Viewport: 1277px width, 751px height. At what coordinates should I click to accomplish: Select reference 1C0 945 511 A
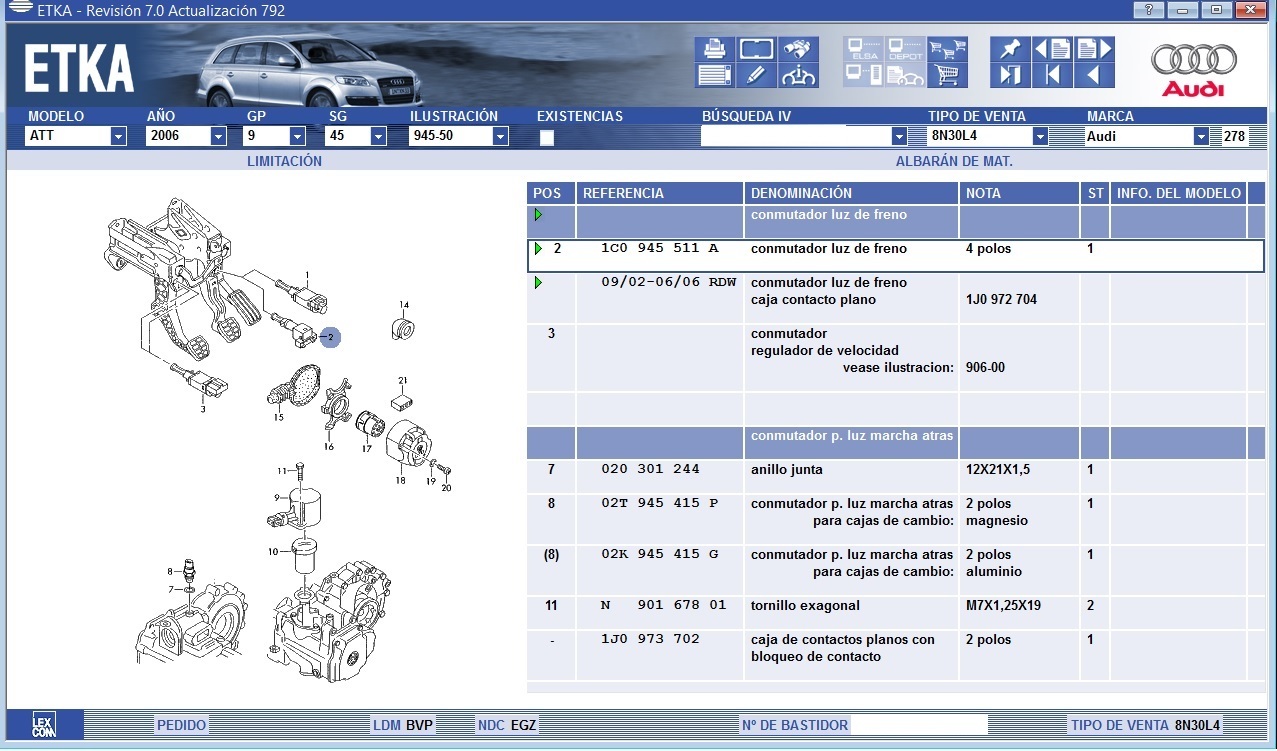tap(659, 249)
